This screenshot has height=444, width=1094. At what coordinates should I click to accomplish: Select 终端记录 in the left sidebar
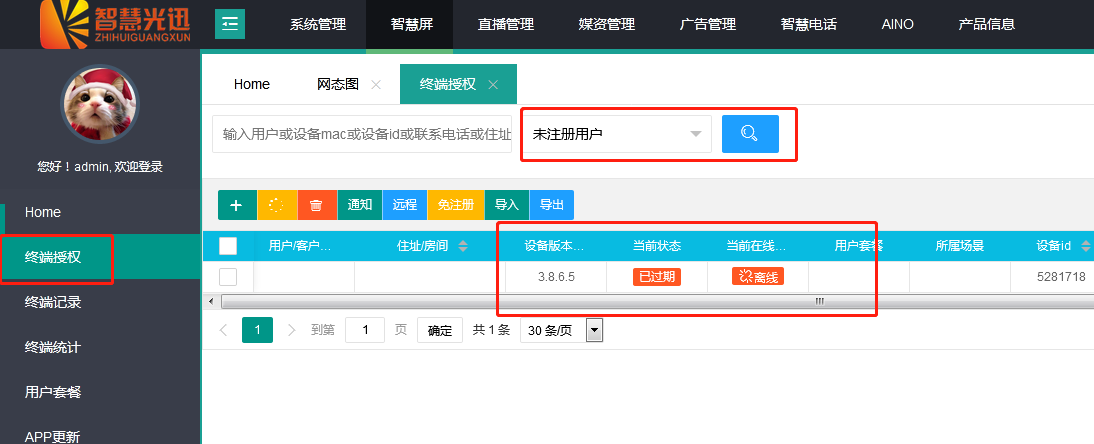[x=53, y=302]
